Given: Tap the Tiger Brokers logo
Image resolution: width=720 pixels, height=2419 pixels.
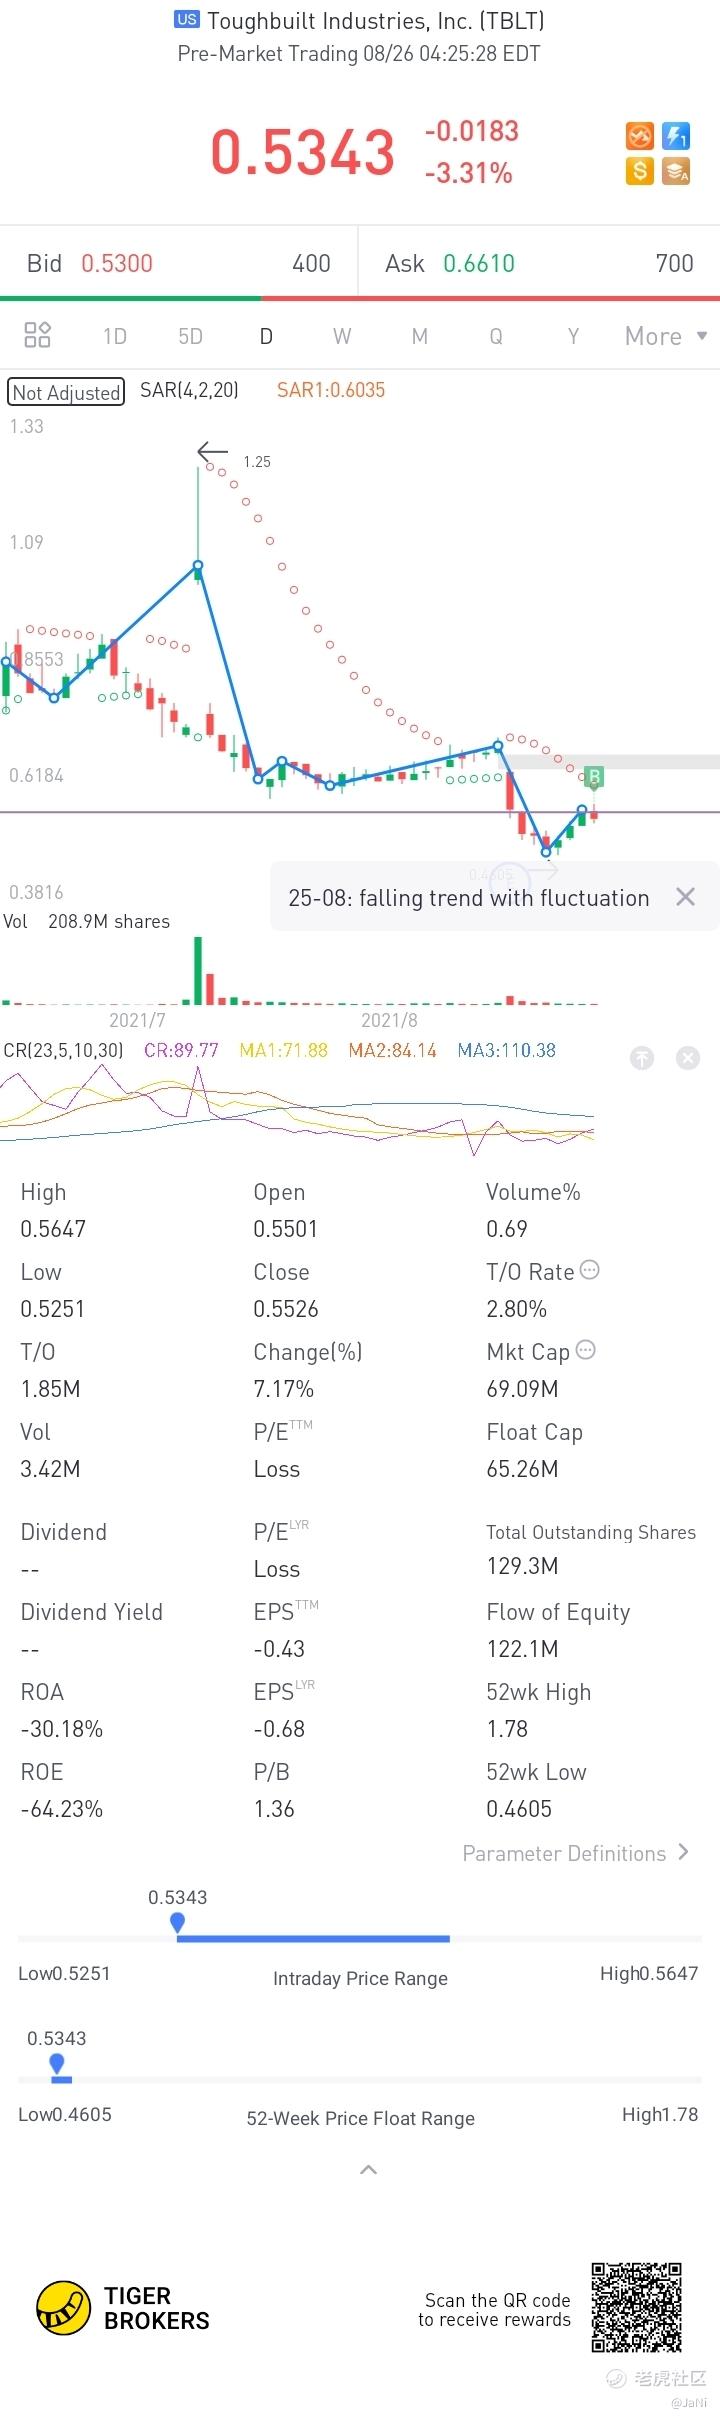Looking at the screenshot, I should click(x=123, y=2308).
